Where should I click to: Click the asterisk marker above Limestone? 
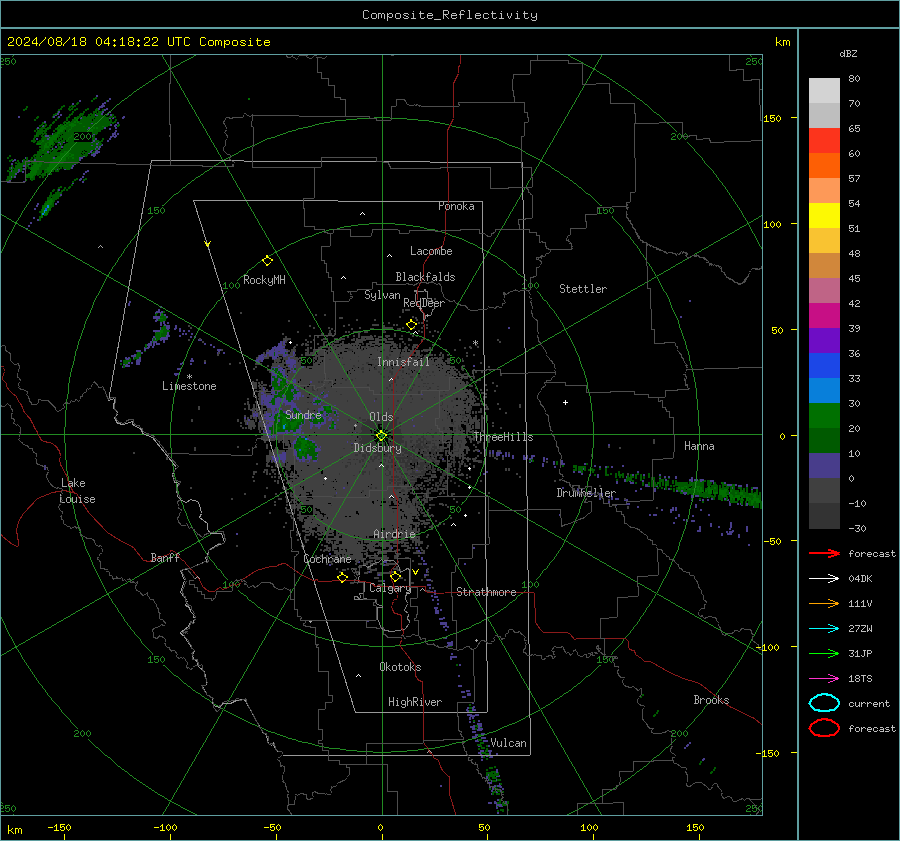(x=189, y=377)
